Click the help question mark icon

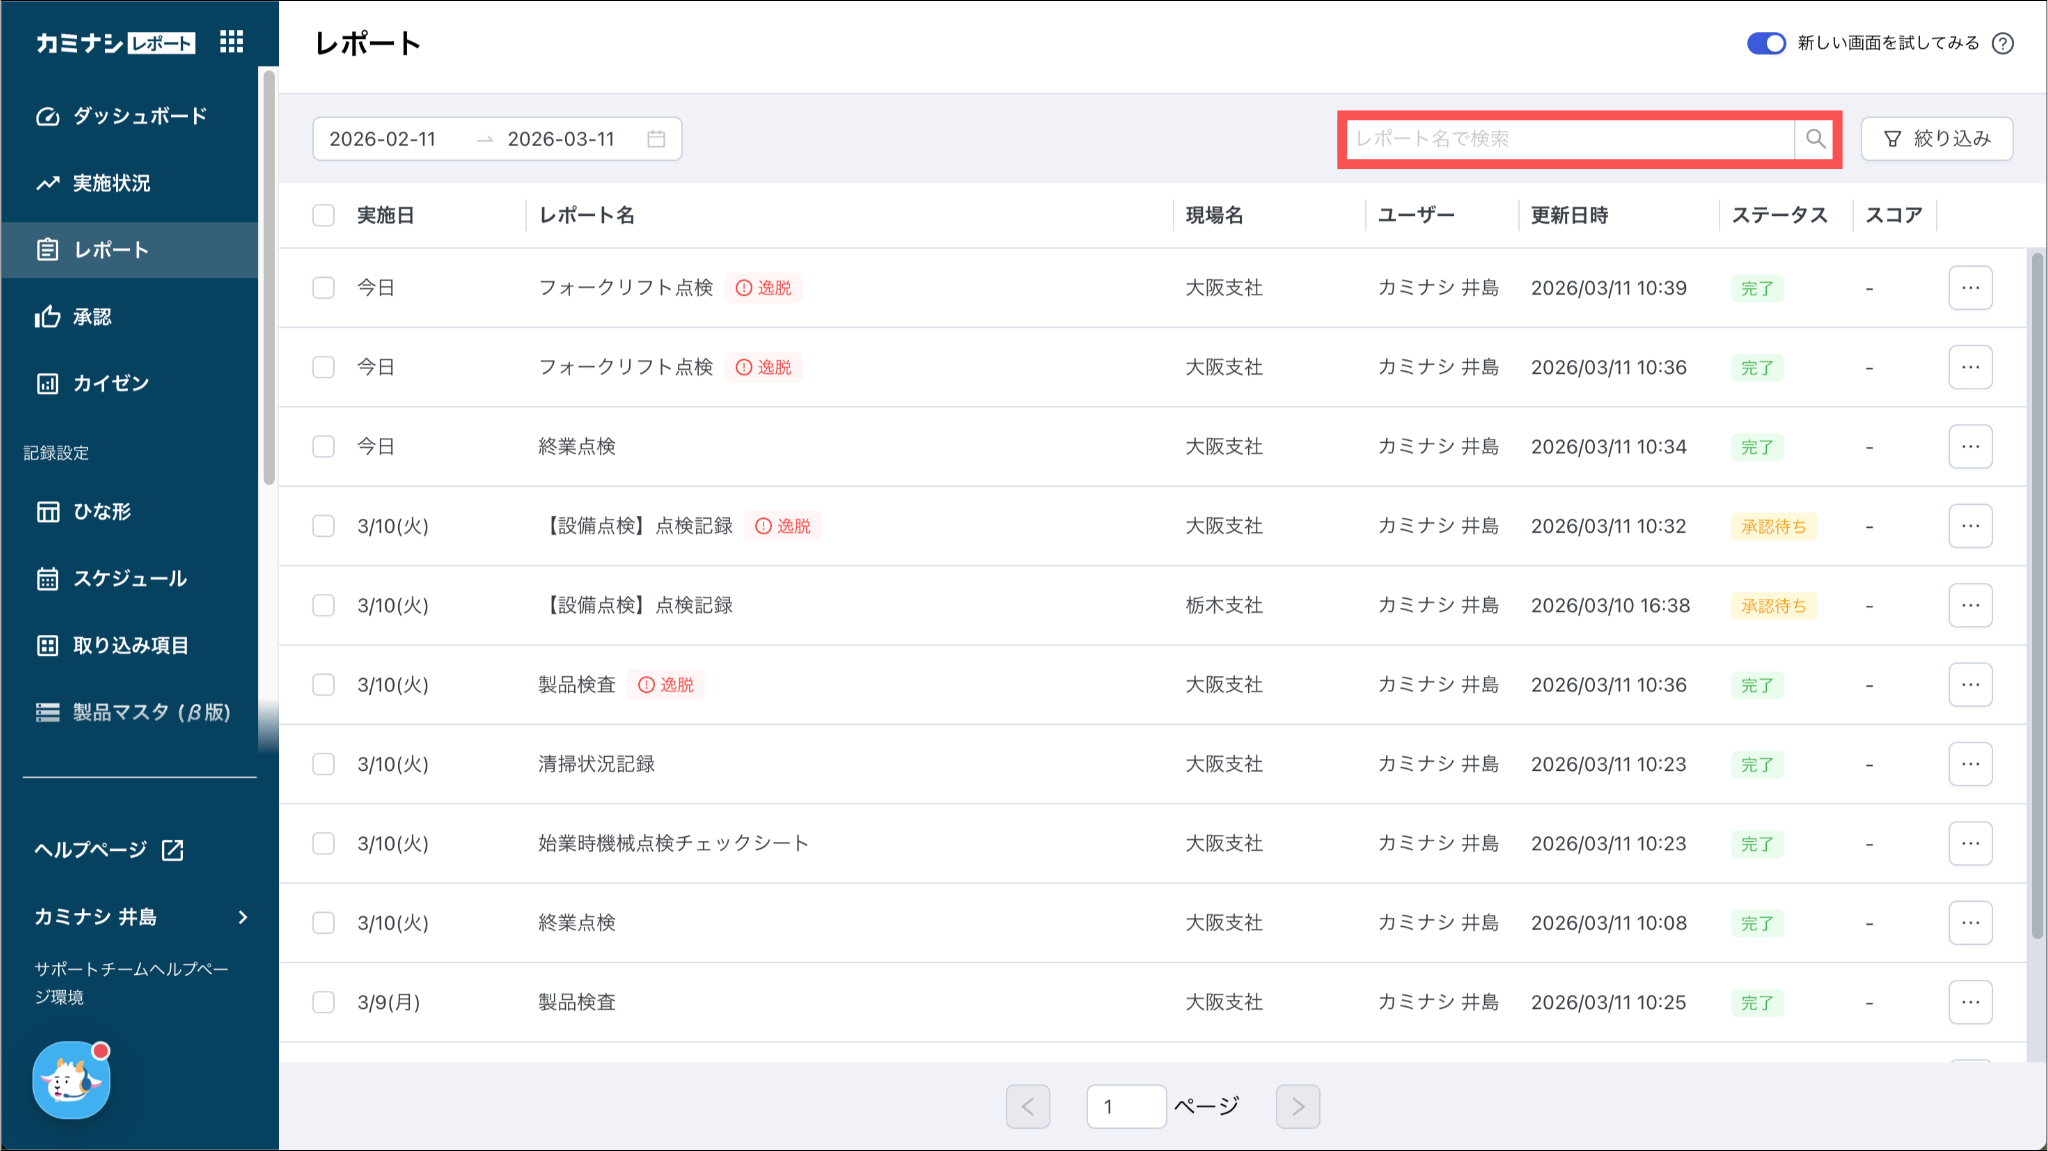click(2003, 43)
